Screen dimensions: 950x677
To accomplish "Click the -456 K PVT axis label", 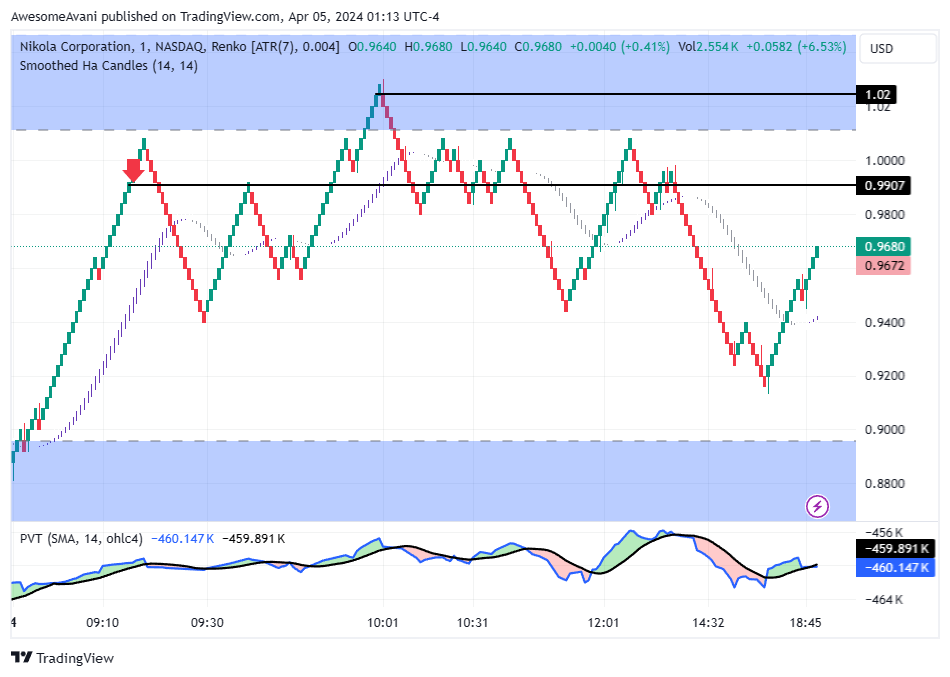I will (x=884, y=533).
